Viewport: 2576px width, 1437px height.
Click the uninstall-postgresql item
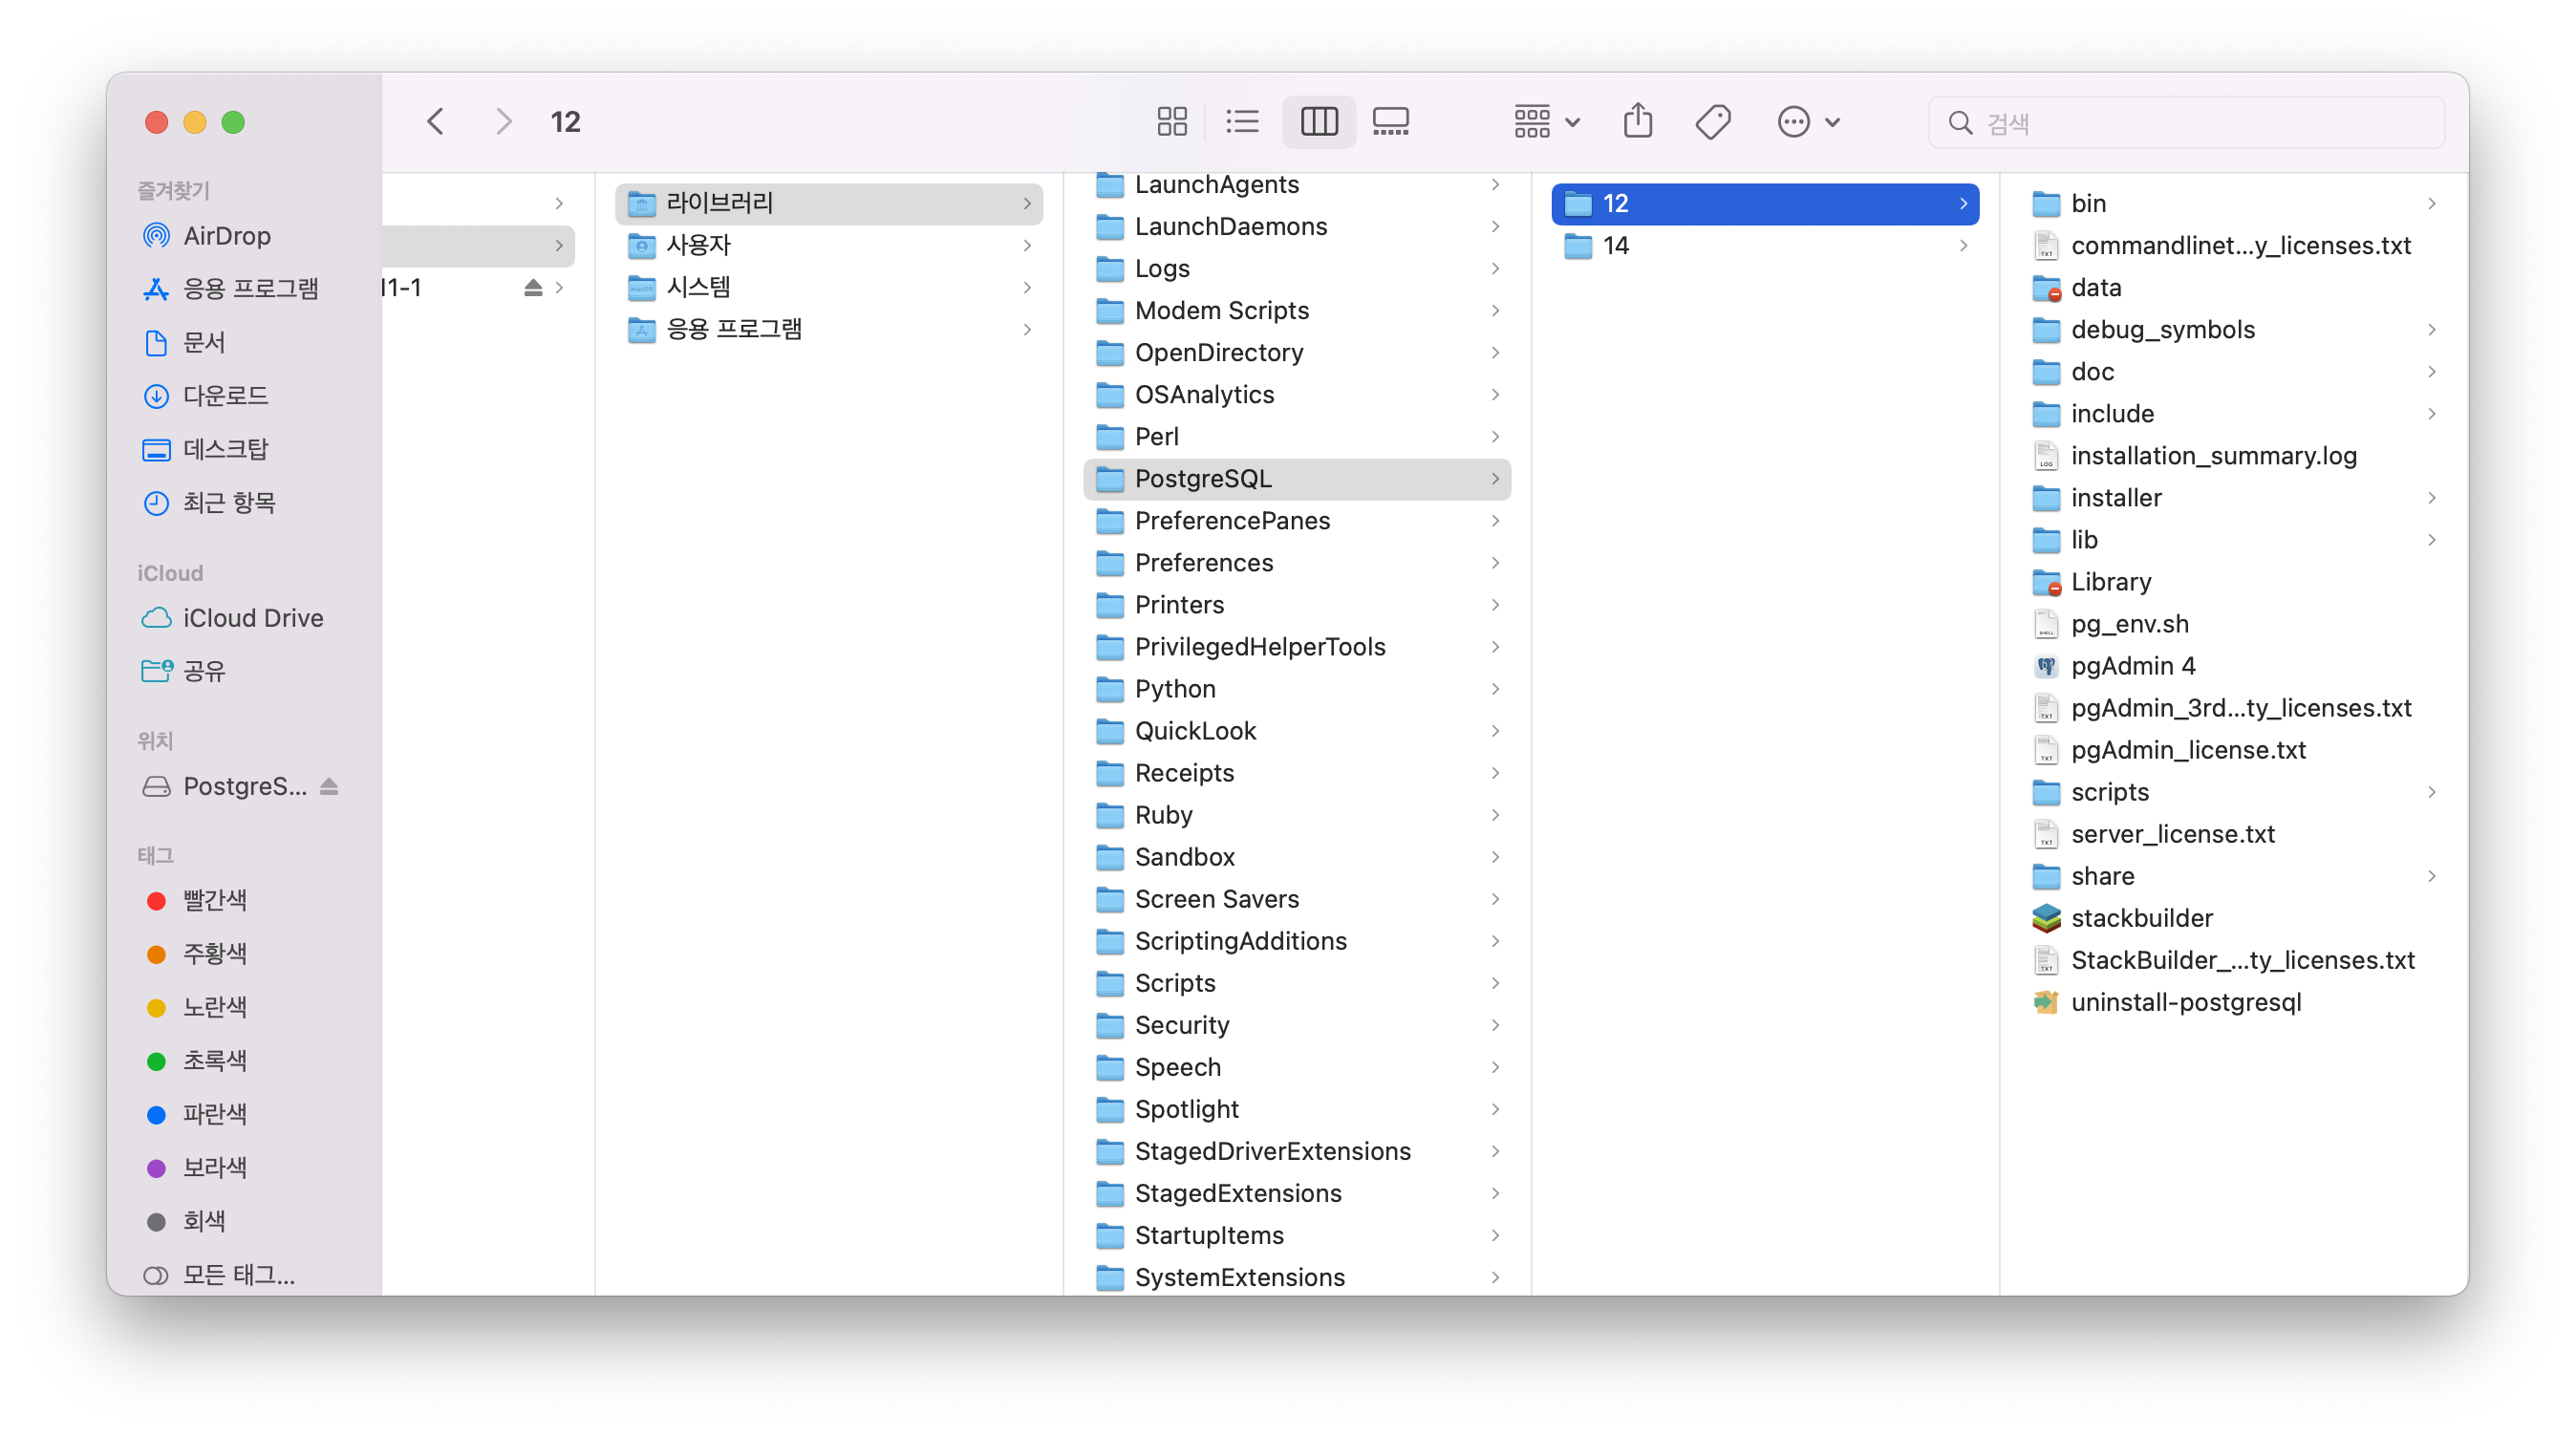point(2185,1002)
